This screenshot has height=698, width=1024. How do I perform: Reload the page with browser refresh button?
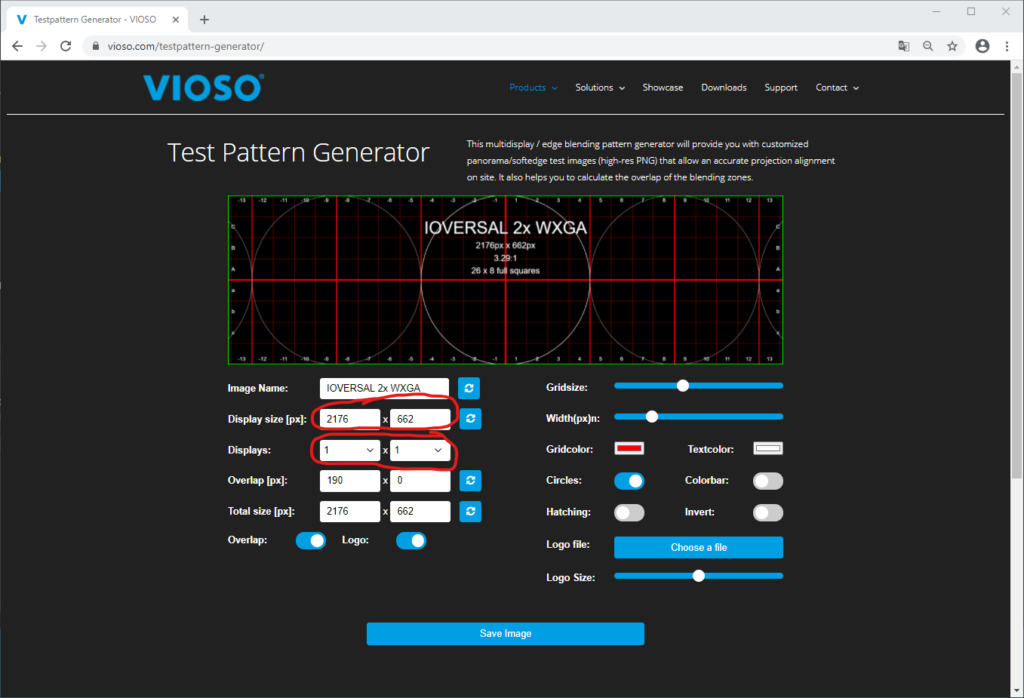tap(66, 46)
